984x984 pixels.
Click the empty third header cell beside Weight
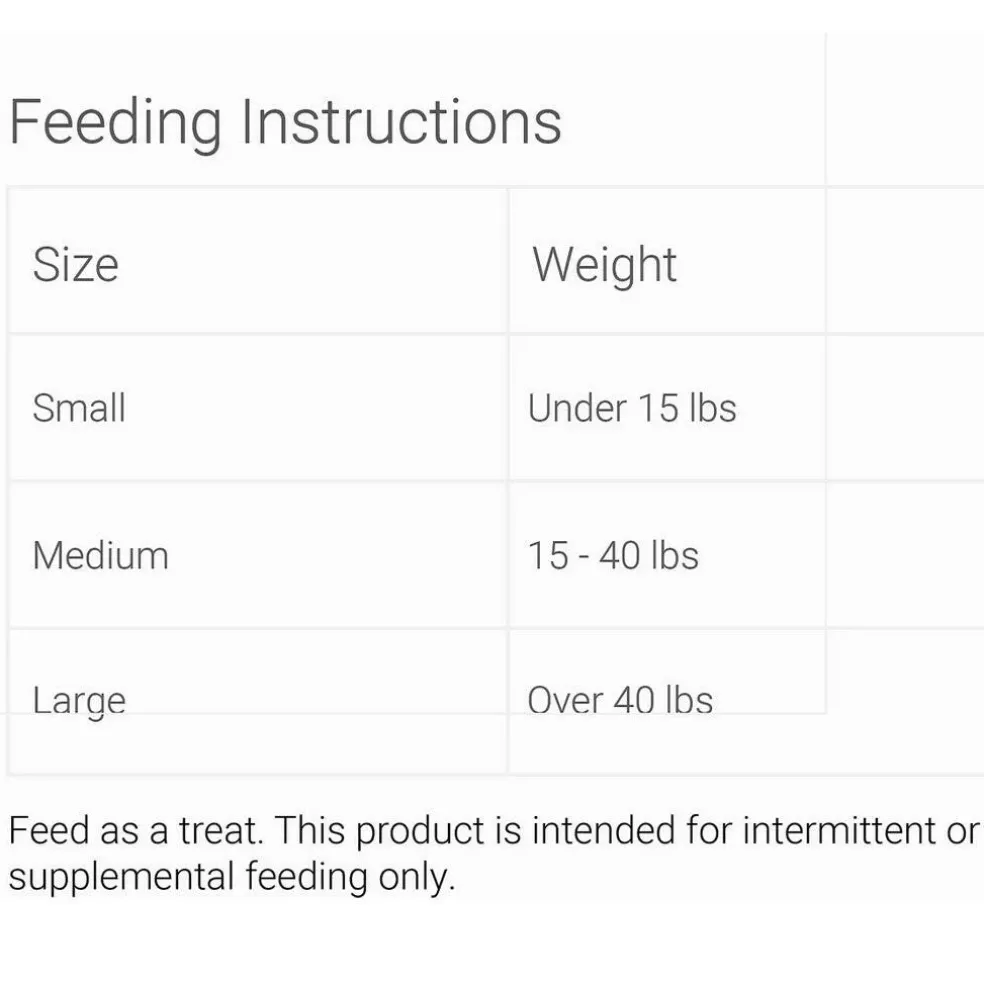tap(906, 260)
